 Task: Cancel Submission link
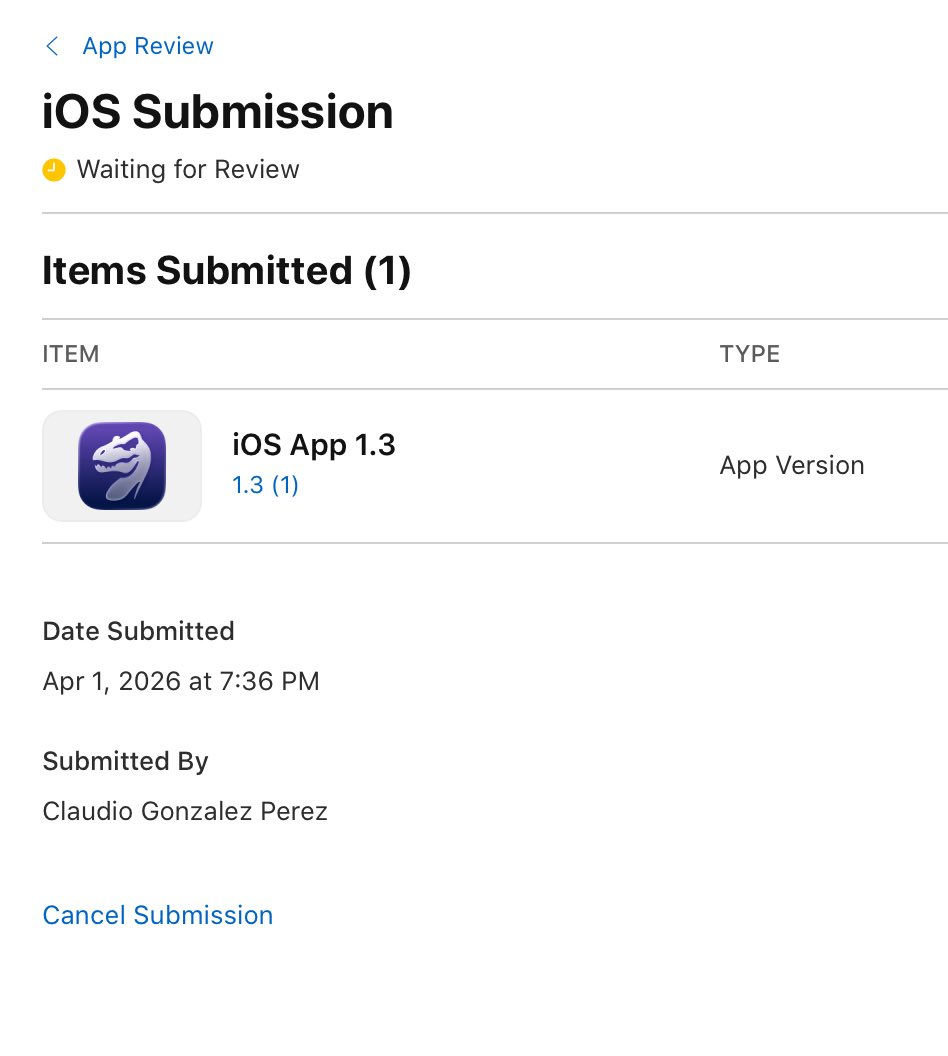158,915
